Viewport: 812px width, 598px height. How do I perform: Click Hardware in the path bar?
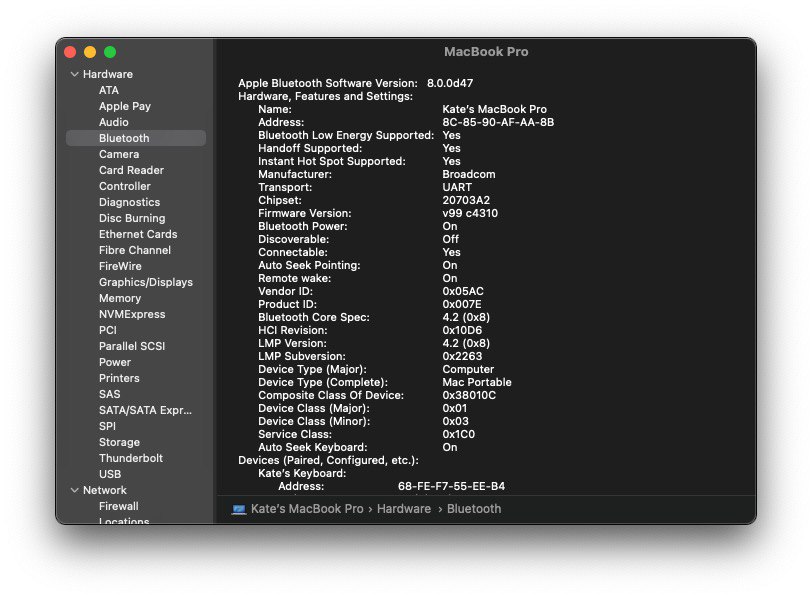tap(404, 509)
